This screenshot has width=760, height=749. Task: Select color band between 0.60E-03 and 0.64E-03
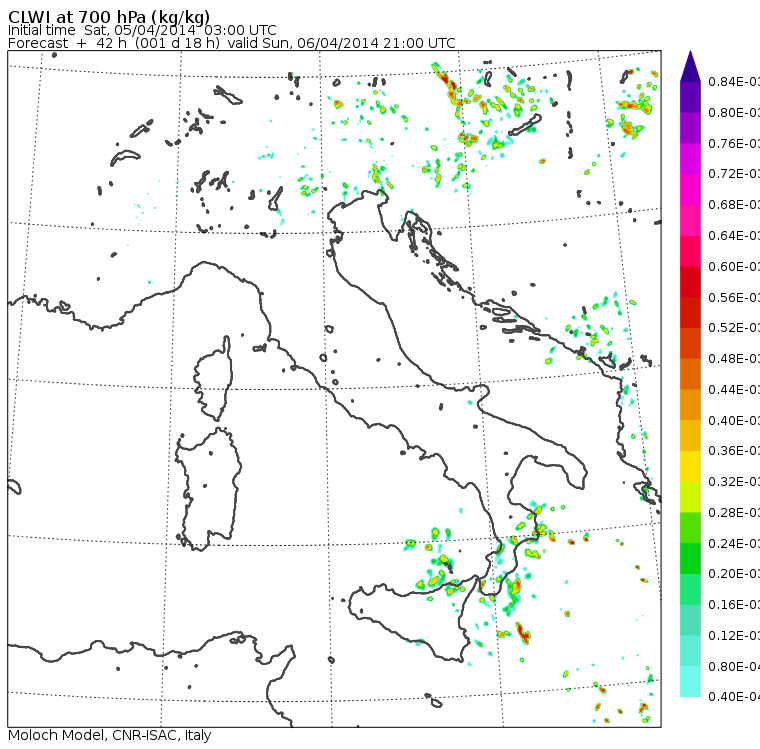tap(690, 251)
